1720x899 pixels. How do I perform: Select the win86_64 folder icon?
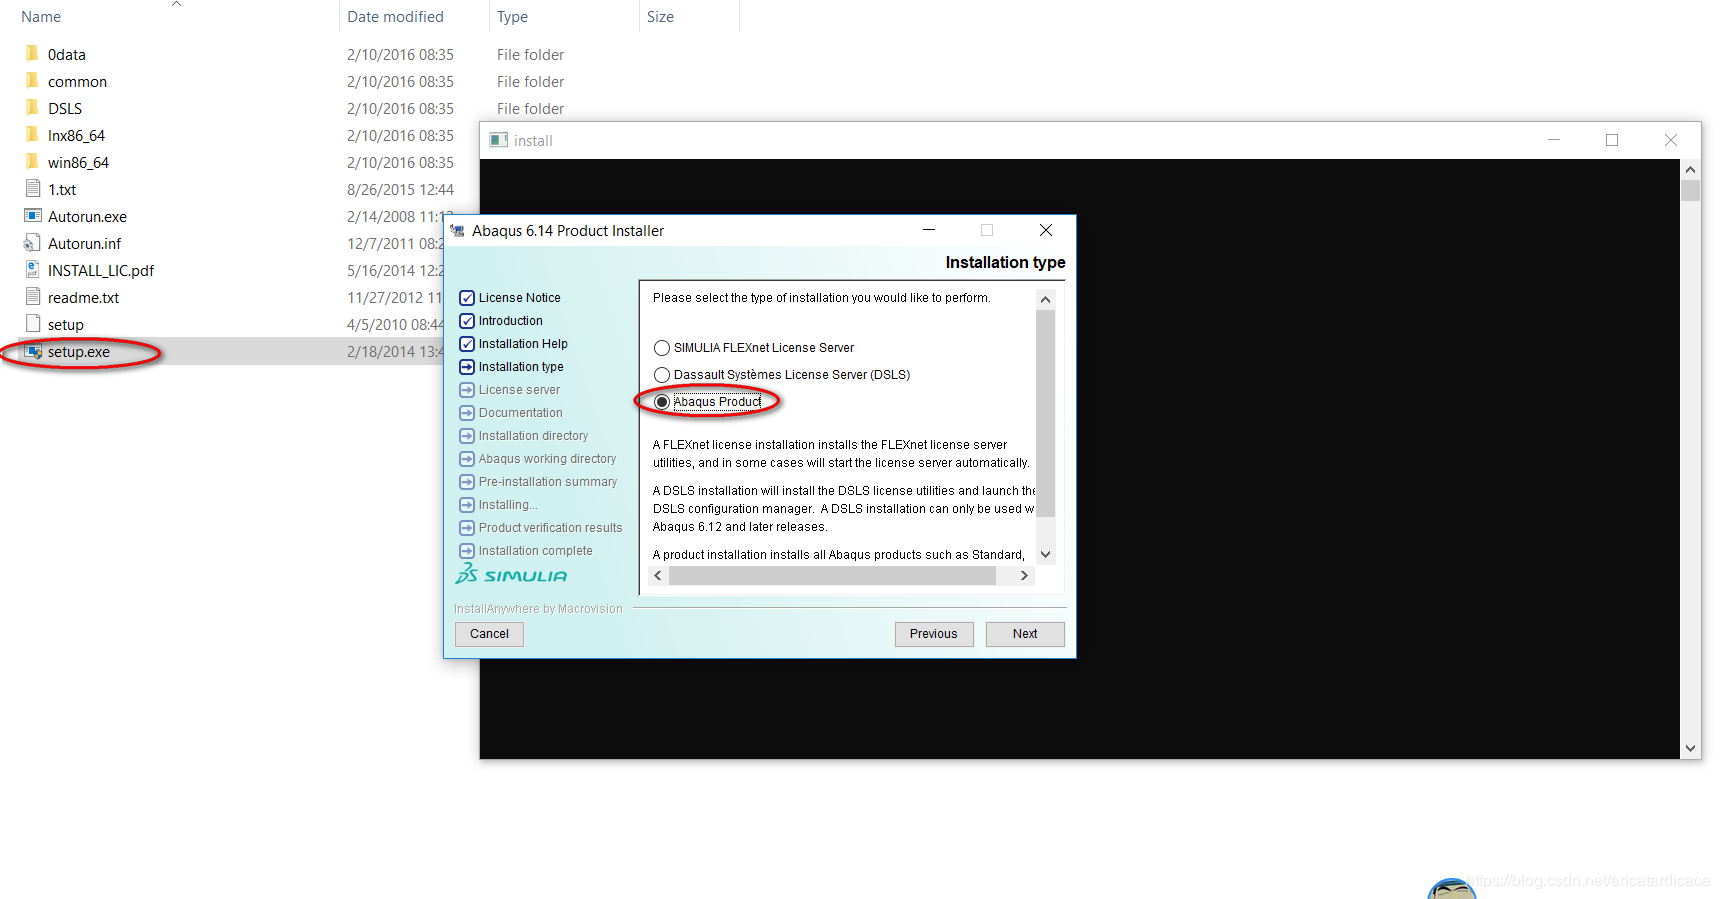pos(32,161)
